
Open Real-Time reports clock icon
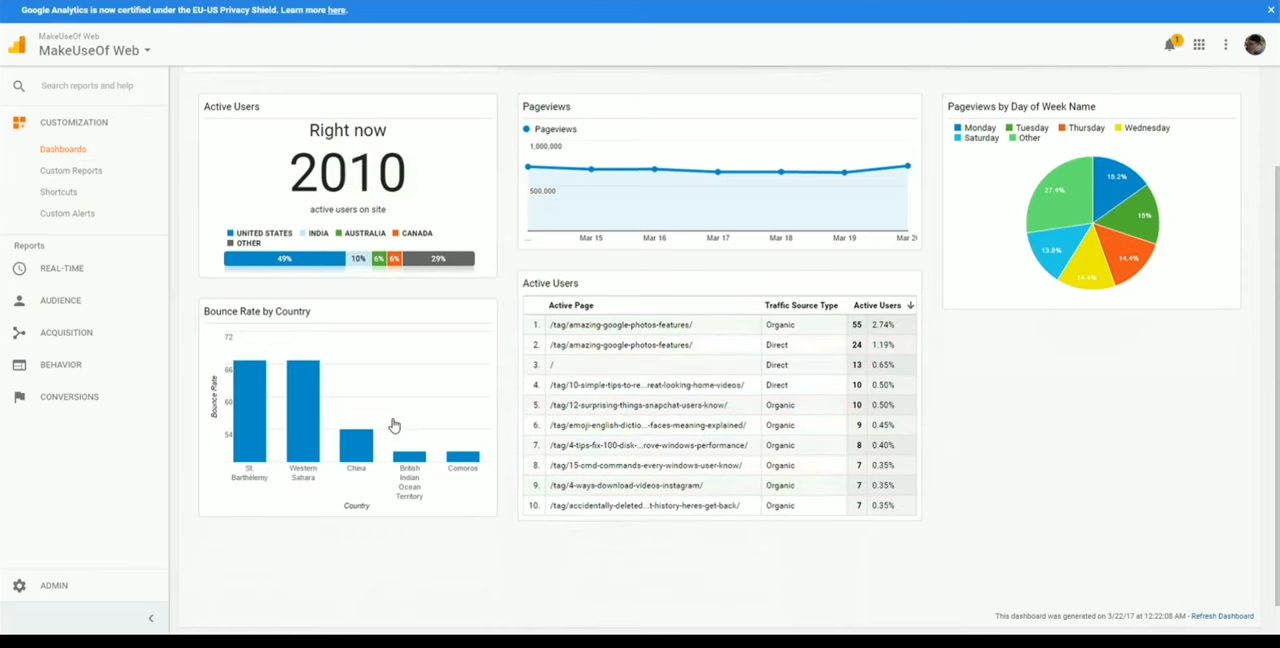pyautogui.click(x=19, y=268)
